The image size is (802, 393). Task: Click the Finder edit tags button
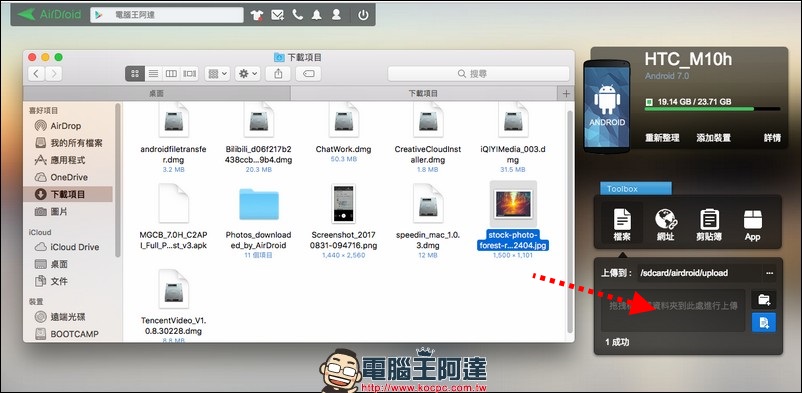click(x=308, y=74)
